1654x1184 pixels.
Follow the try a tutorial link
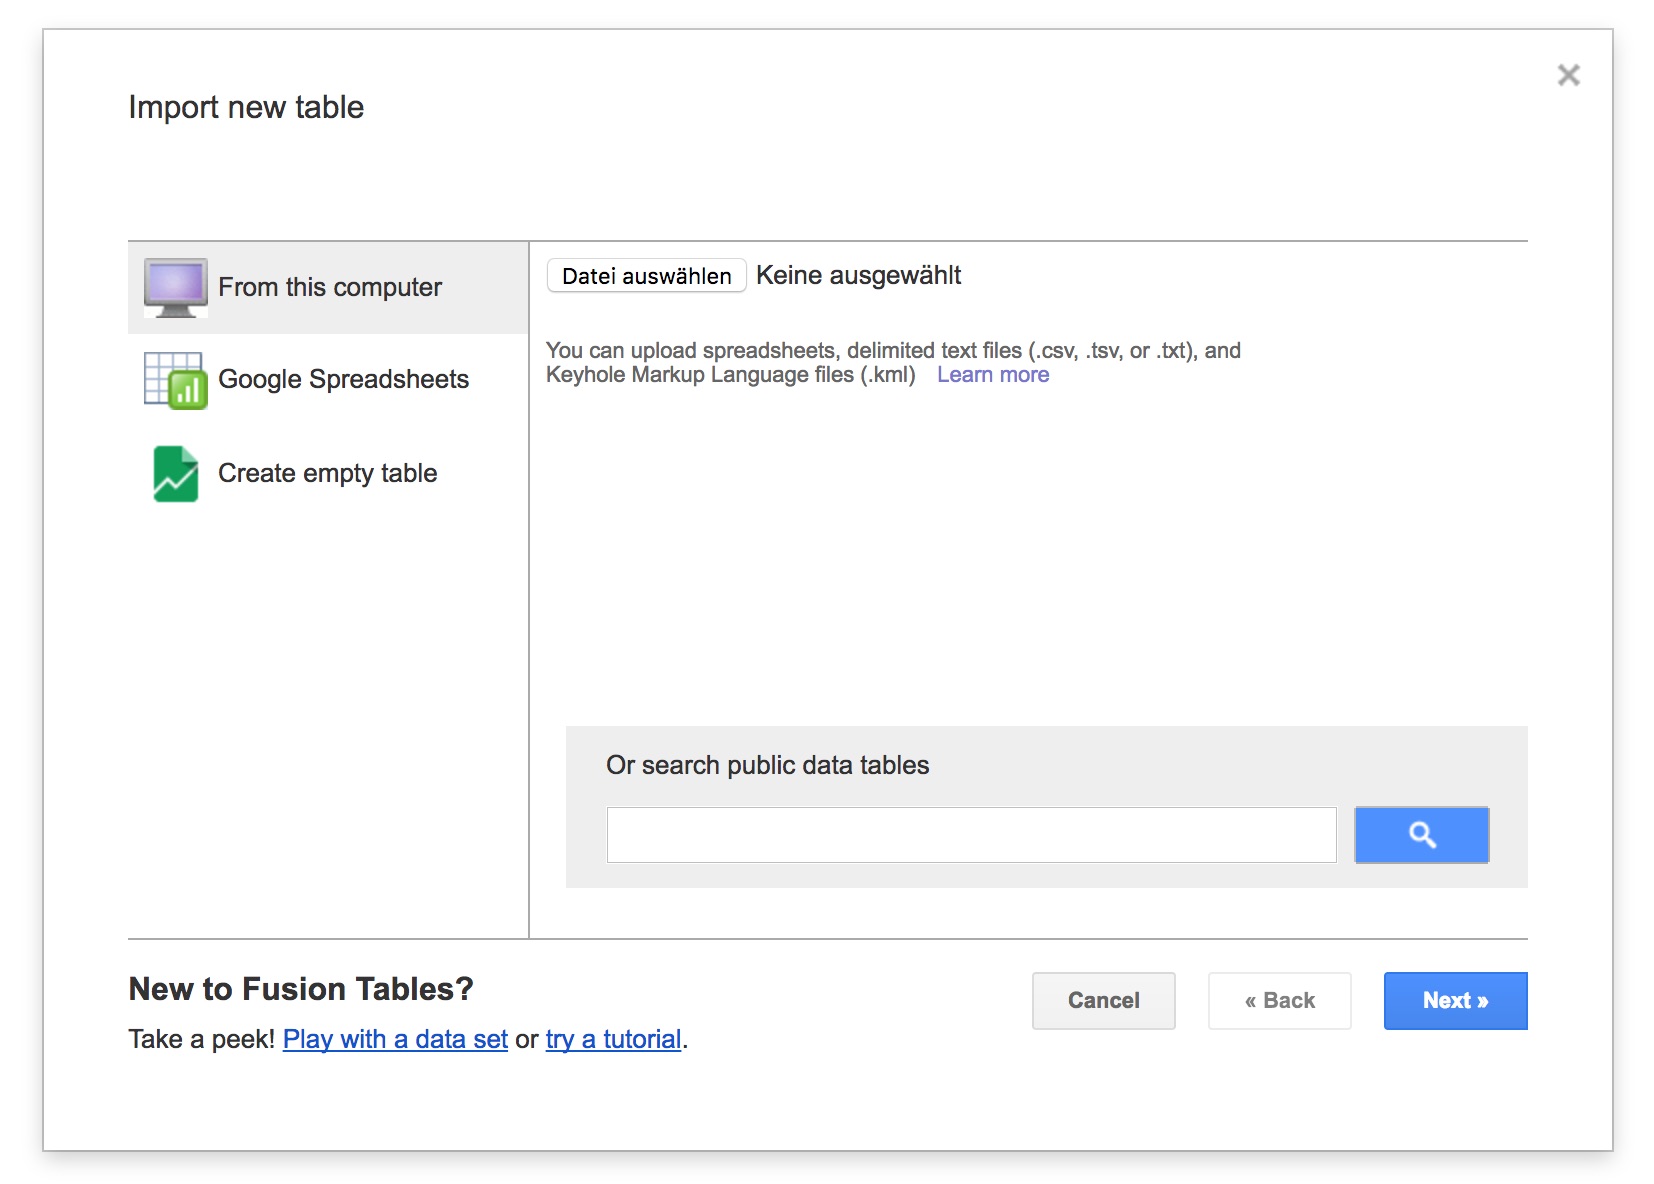coord(613,1040)
